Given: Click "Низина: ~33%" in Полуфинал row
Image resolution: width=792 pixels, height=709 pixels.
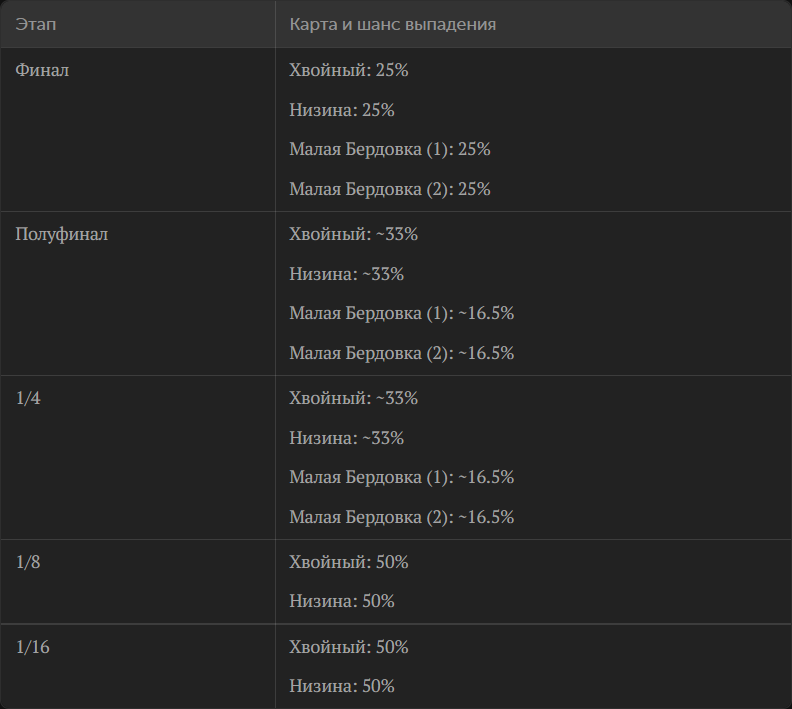Looking at the screenshot, I should pyautogui.click(x=346, y=274).
